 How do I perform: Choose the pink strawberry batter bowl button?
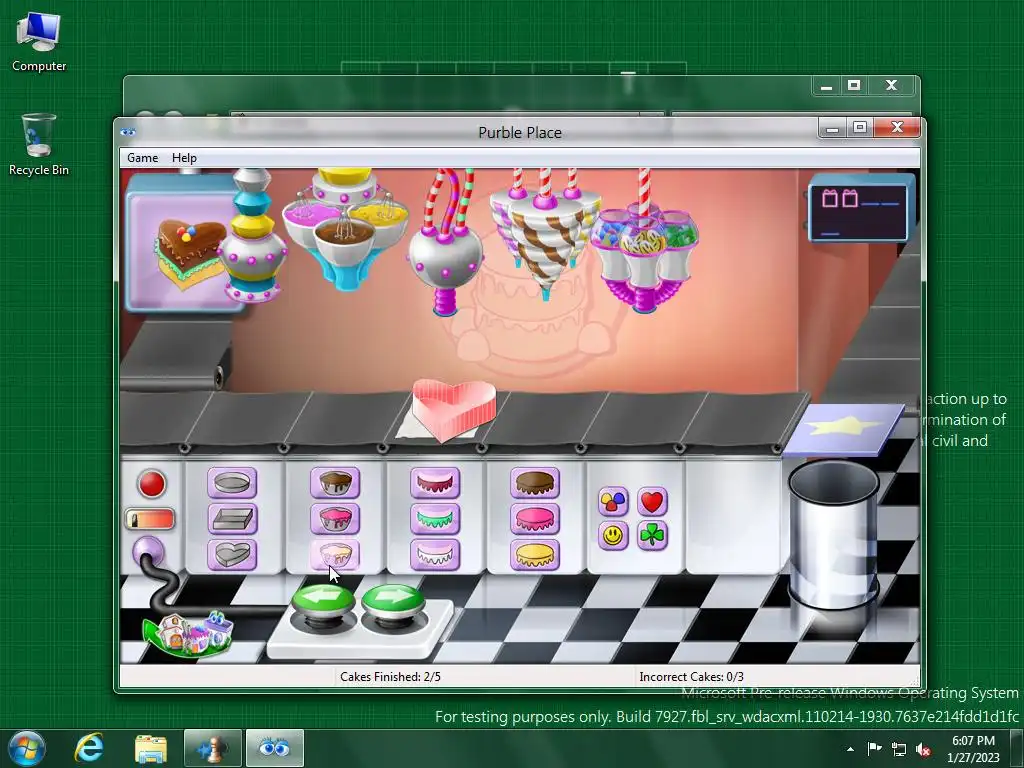click(335, 519)
